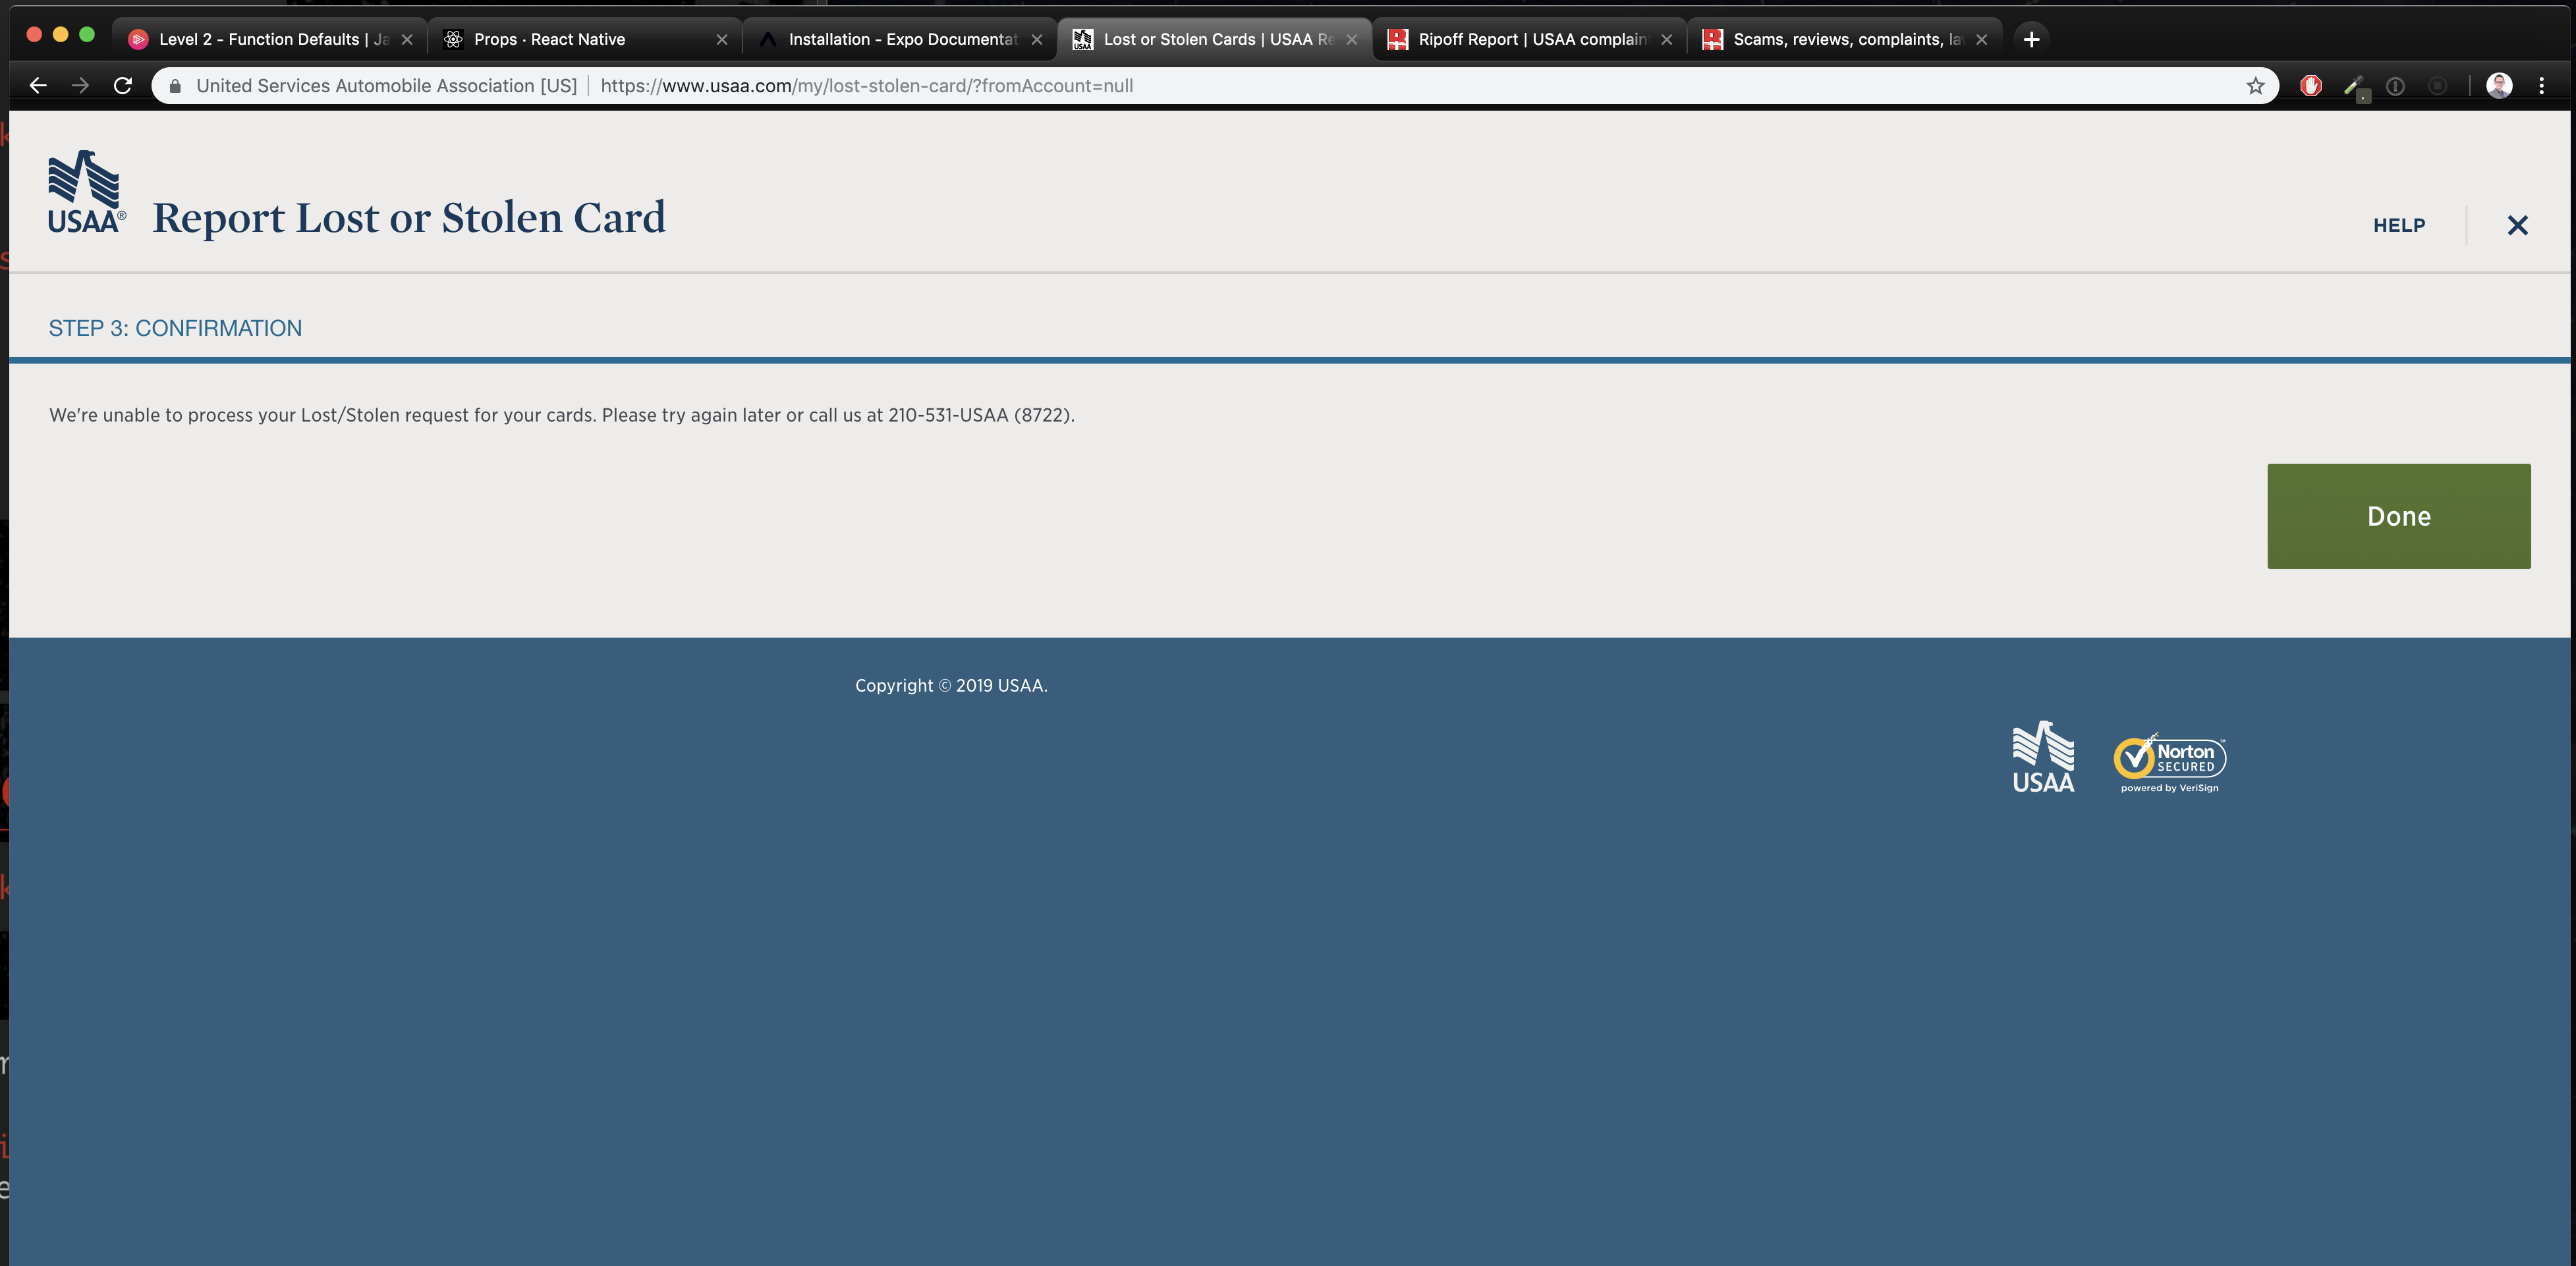This screenshot has height=1266, width=2576.
Task: Open the Chrome three-dot menu
Action: pos(2541,86)
